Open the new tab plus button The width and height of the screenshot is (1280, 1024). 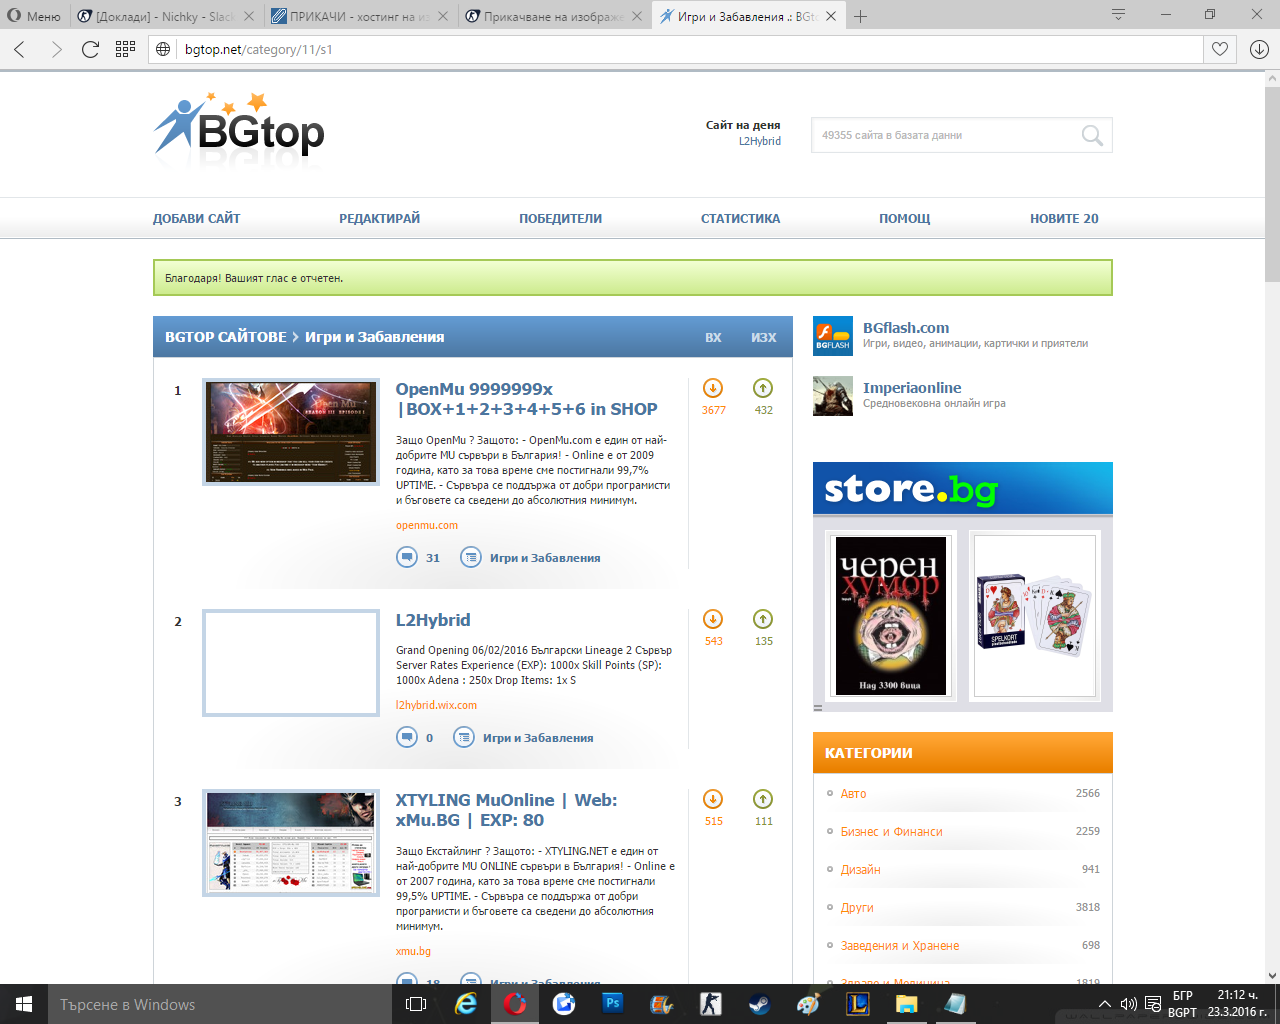coord(860,16)
